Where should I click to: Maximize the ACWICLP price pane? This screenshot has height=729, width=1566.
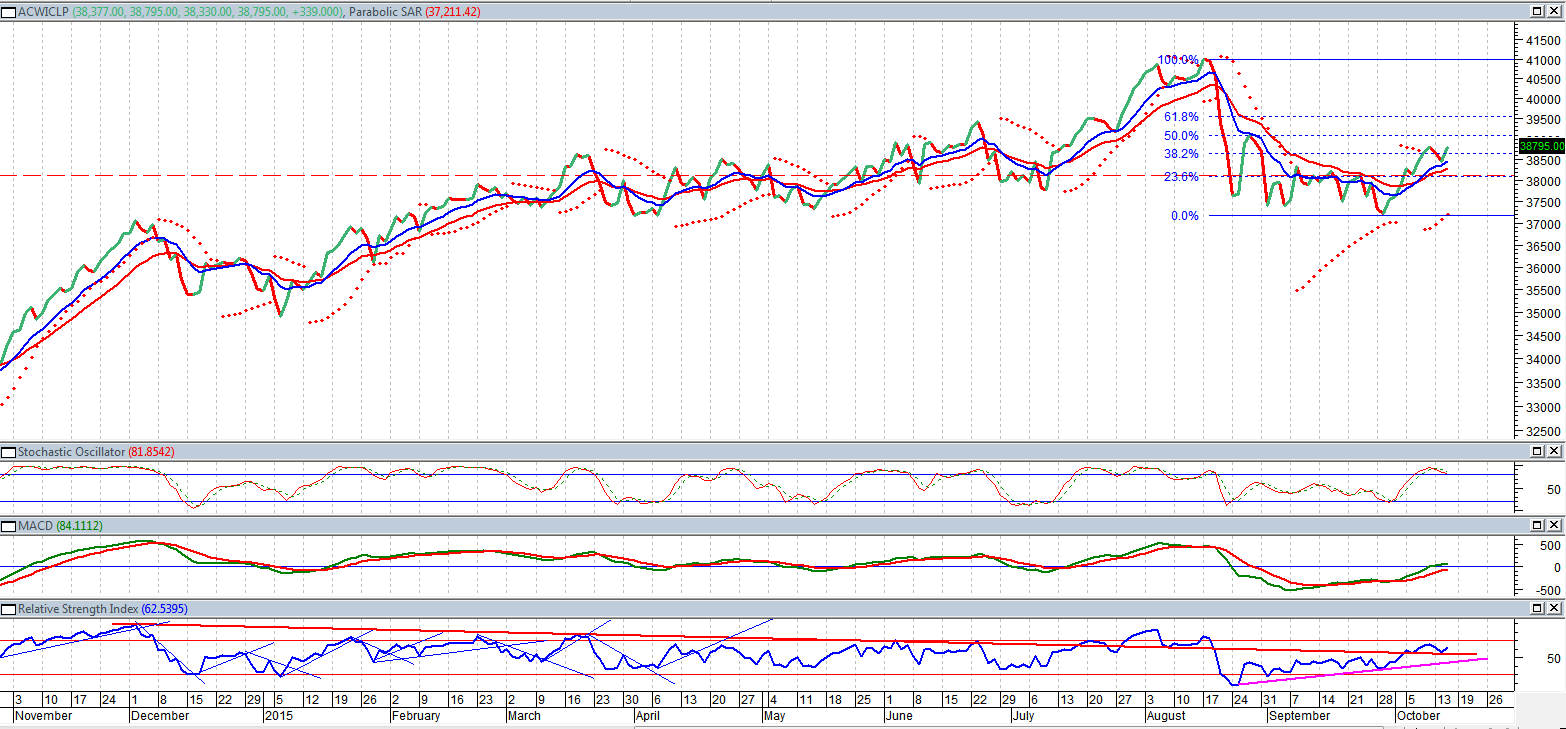point(1539,11)
